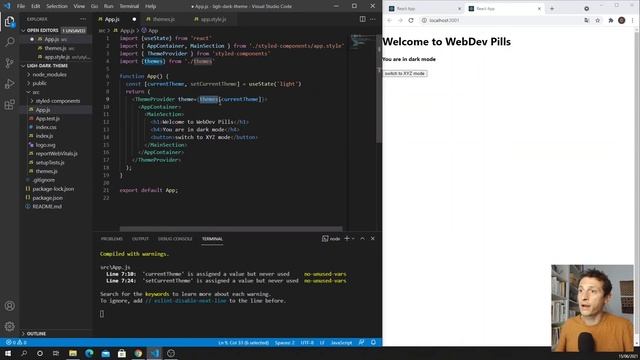The width and height of the screenshot is (640, 360).
Task: Click the translate icon in Chrome's address bar
Action: 587,20
